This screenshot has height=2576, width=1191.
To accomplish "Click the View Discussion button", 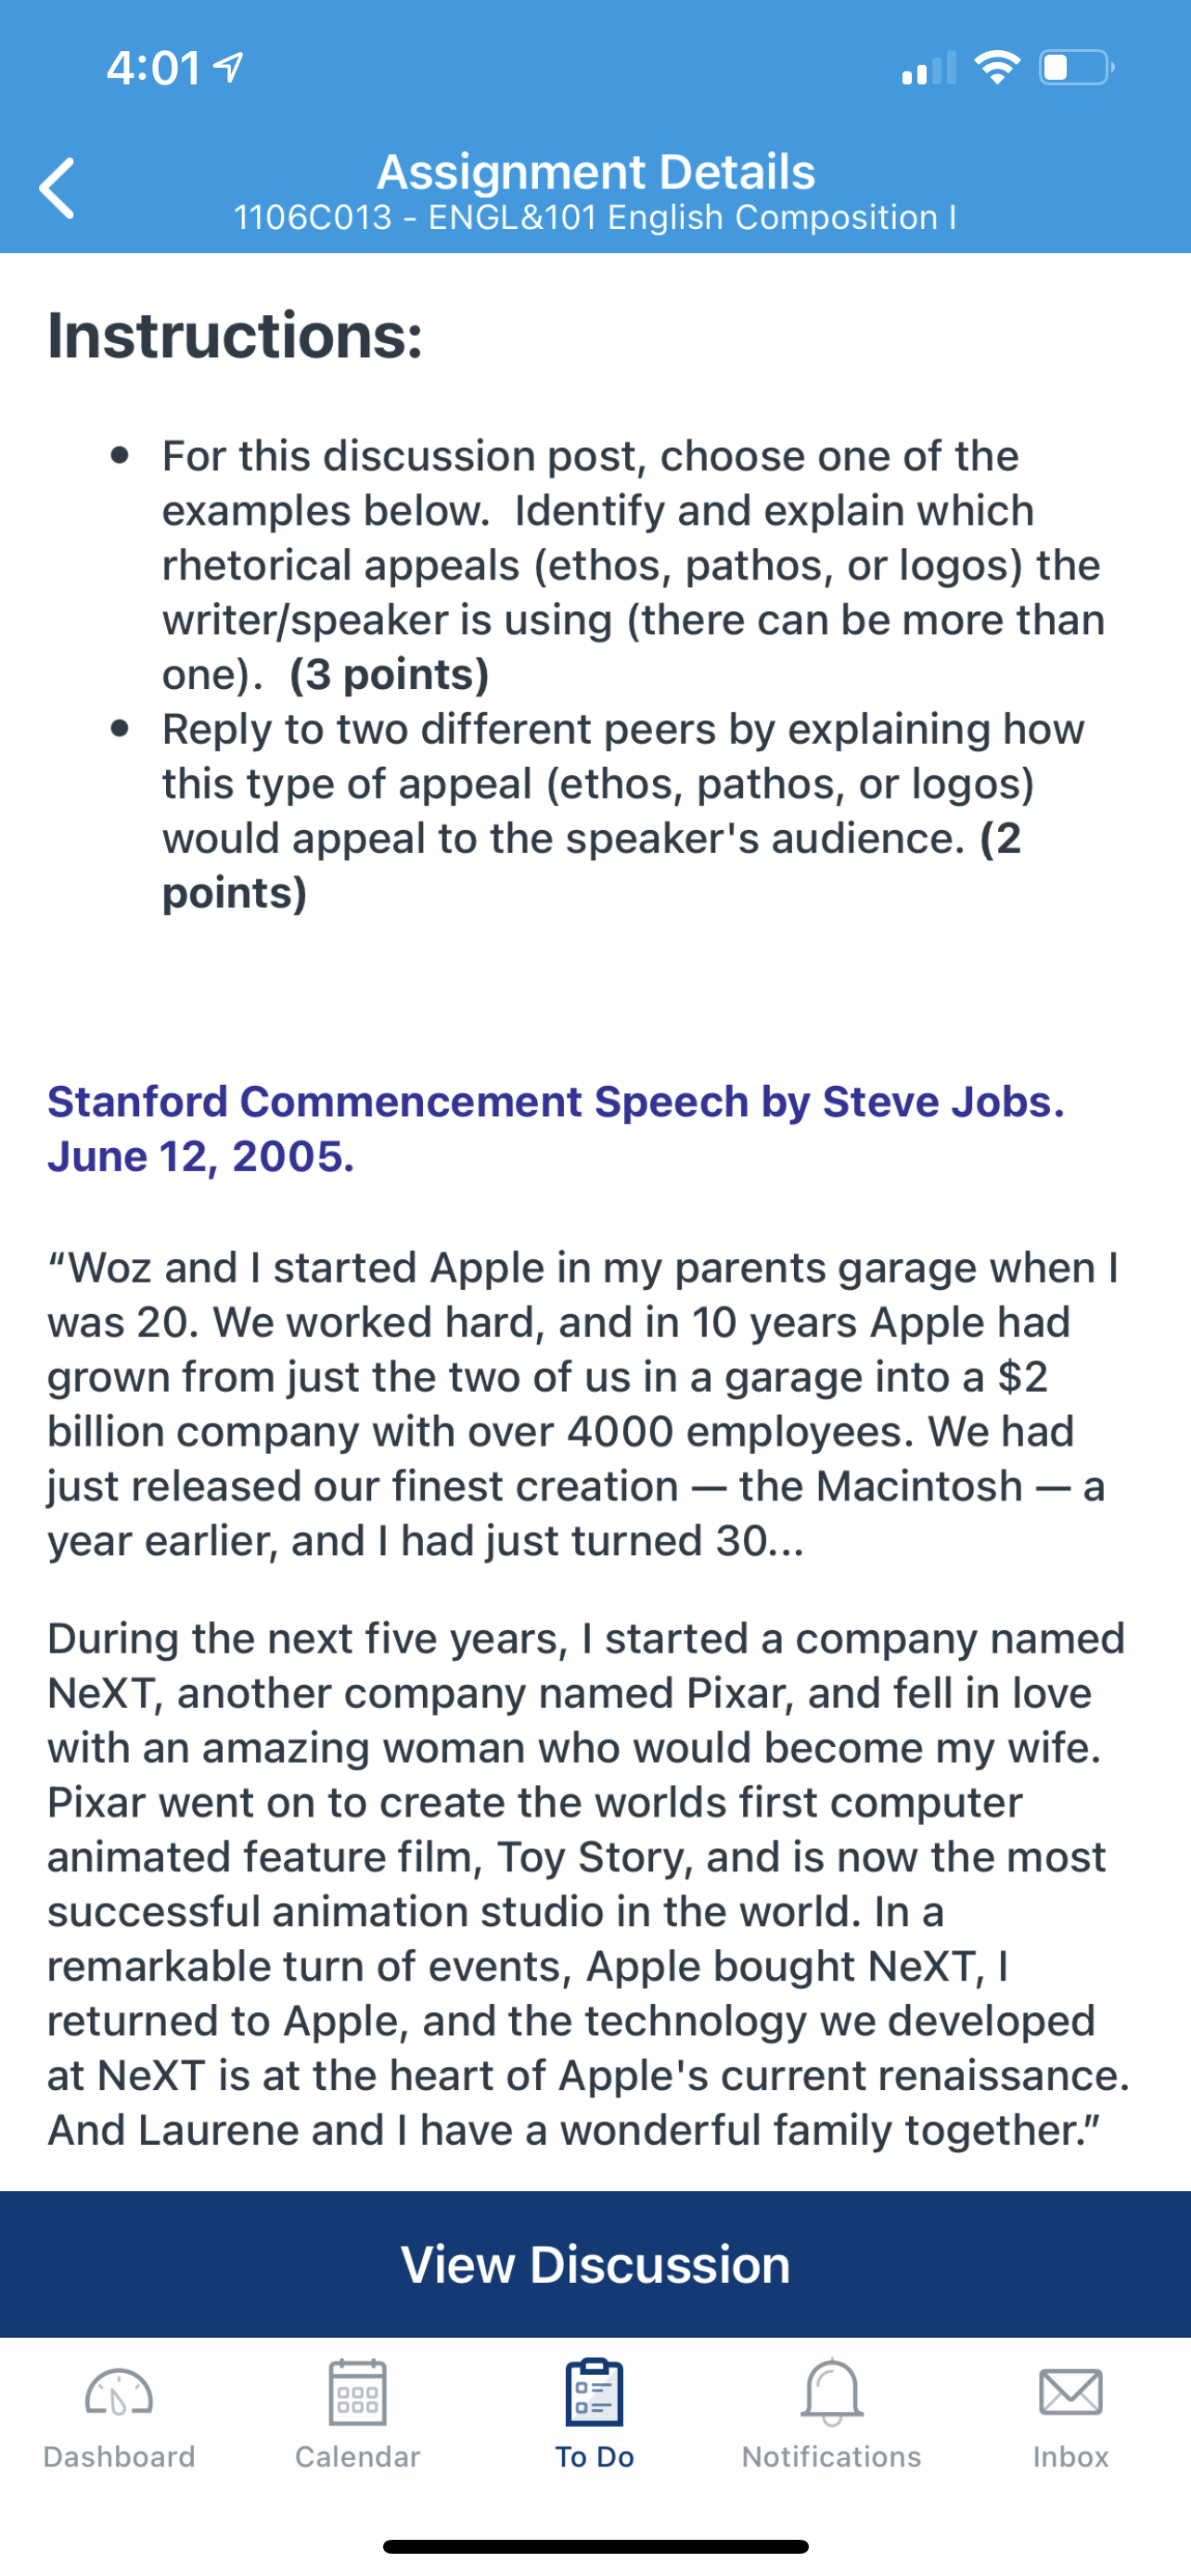I will pyautogui.click(x=595, y=2263).
